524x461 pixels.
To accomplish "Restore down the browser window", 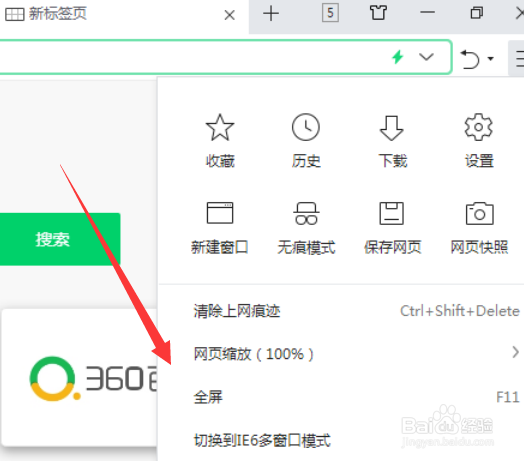I will pos(477,13).
